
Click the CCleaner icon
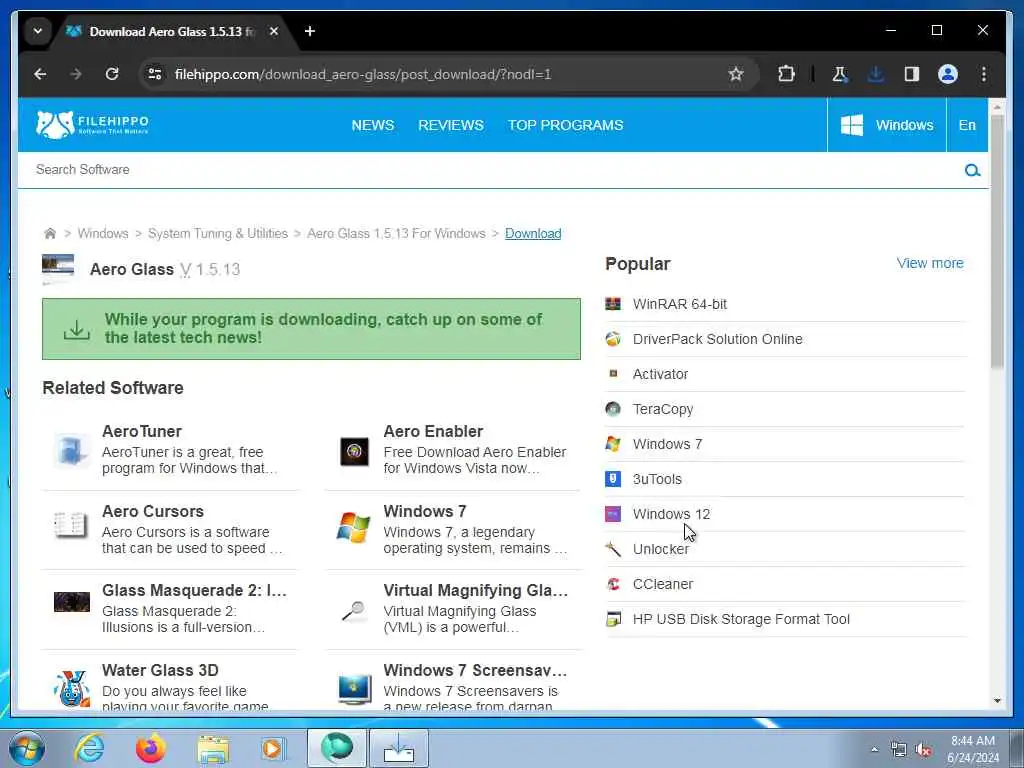pyautogui.click(x=613, y=584)
